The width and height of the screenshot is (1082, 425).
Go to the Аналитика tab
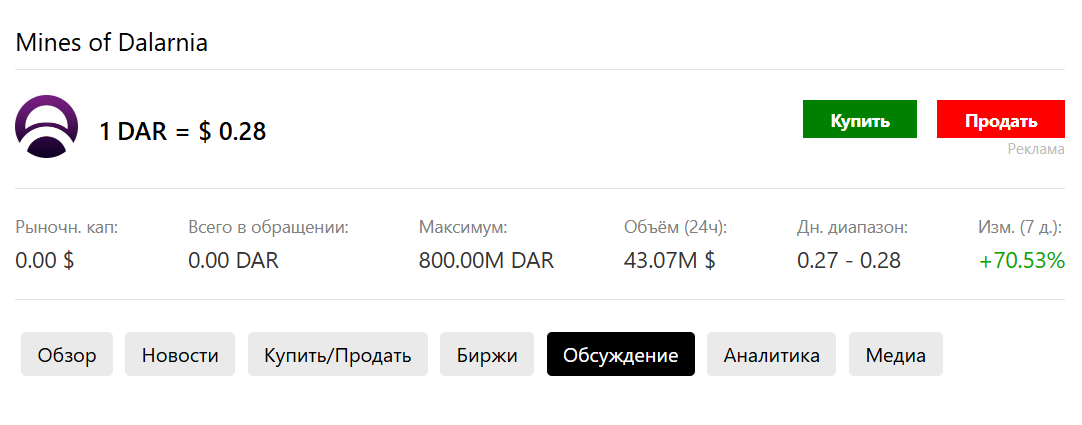(x=771, y=355)
